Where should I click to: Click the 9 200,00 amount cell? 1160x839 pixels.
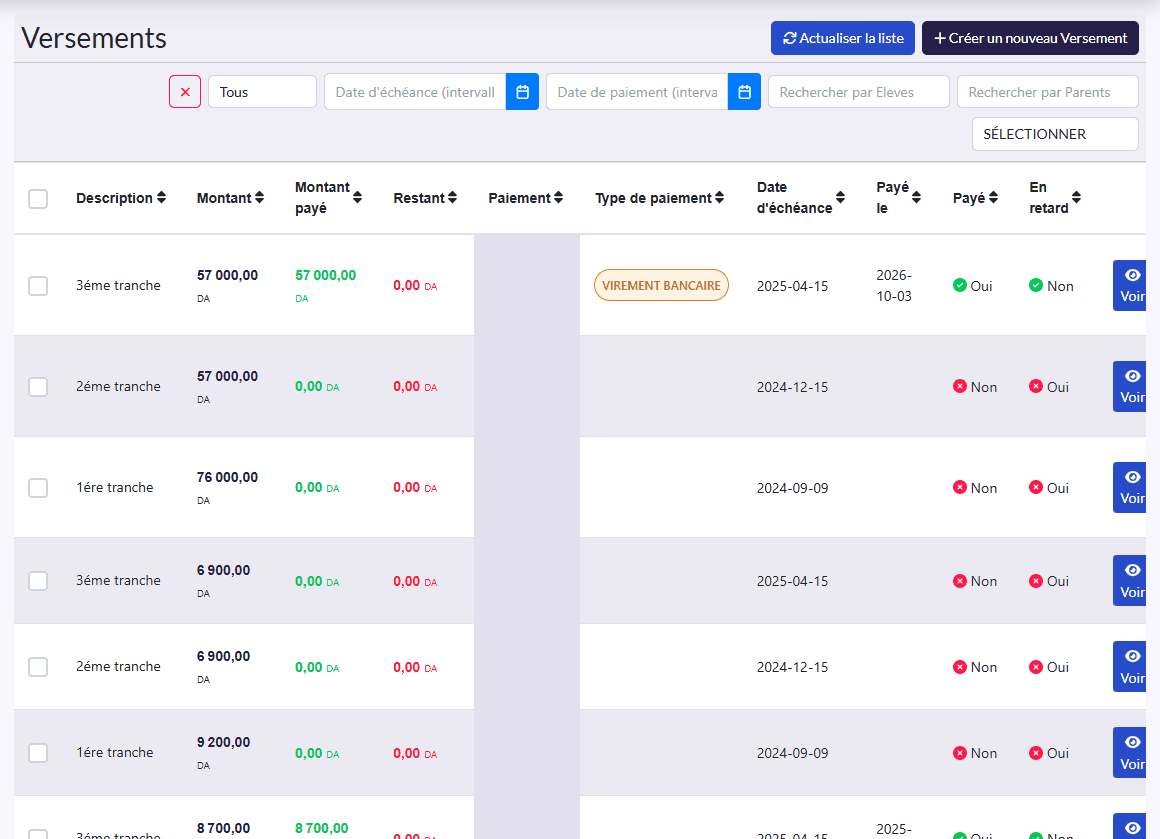pyautogui.click(x=223, y=742)
